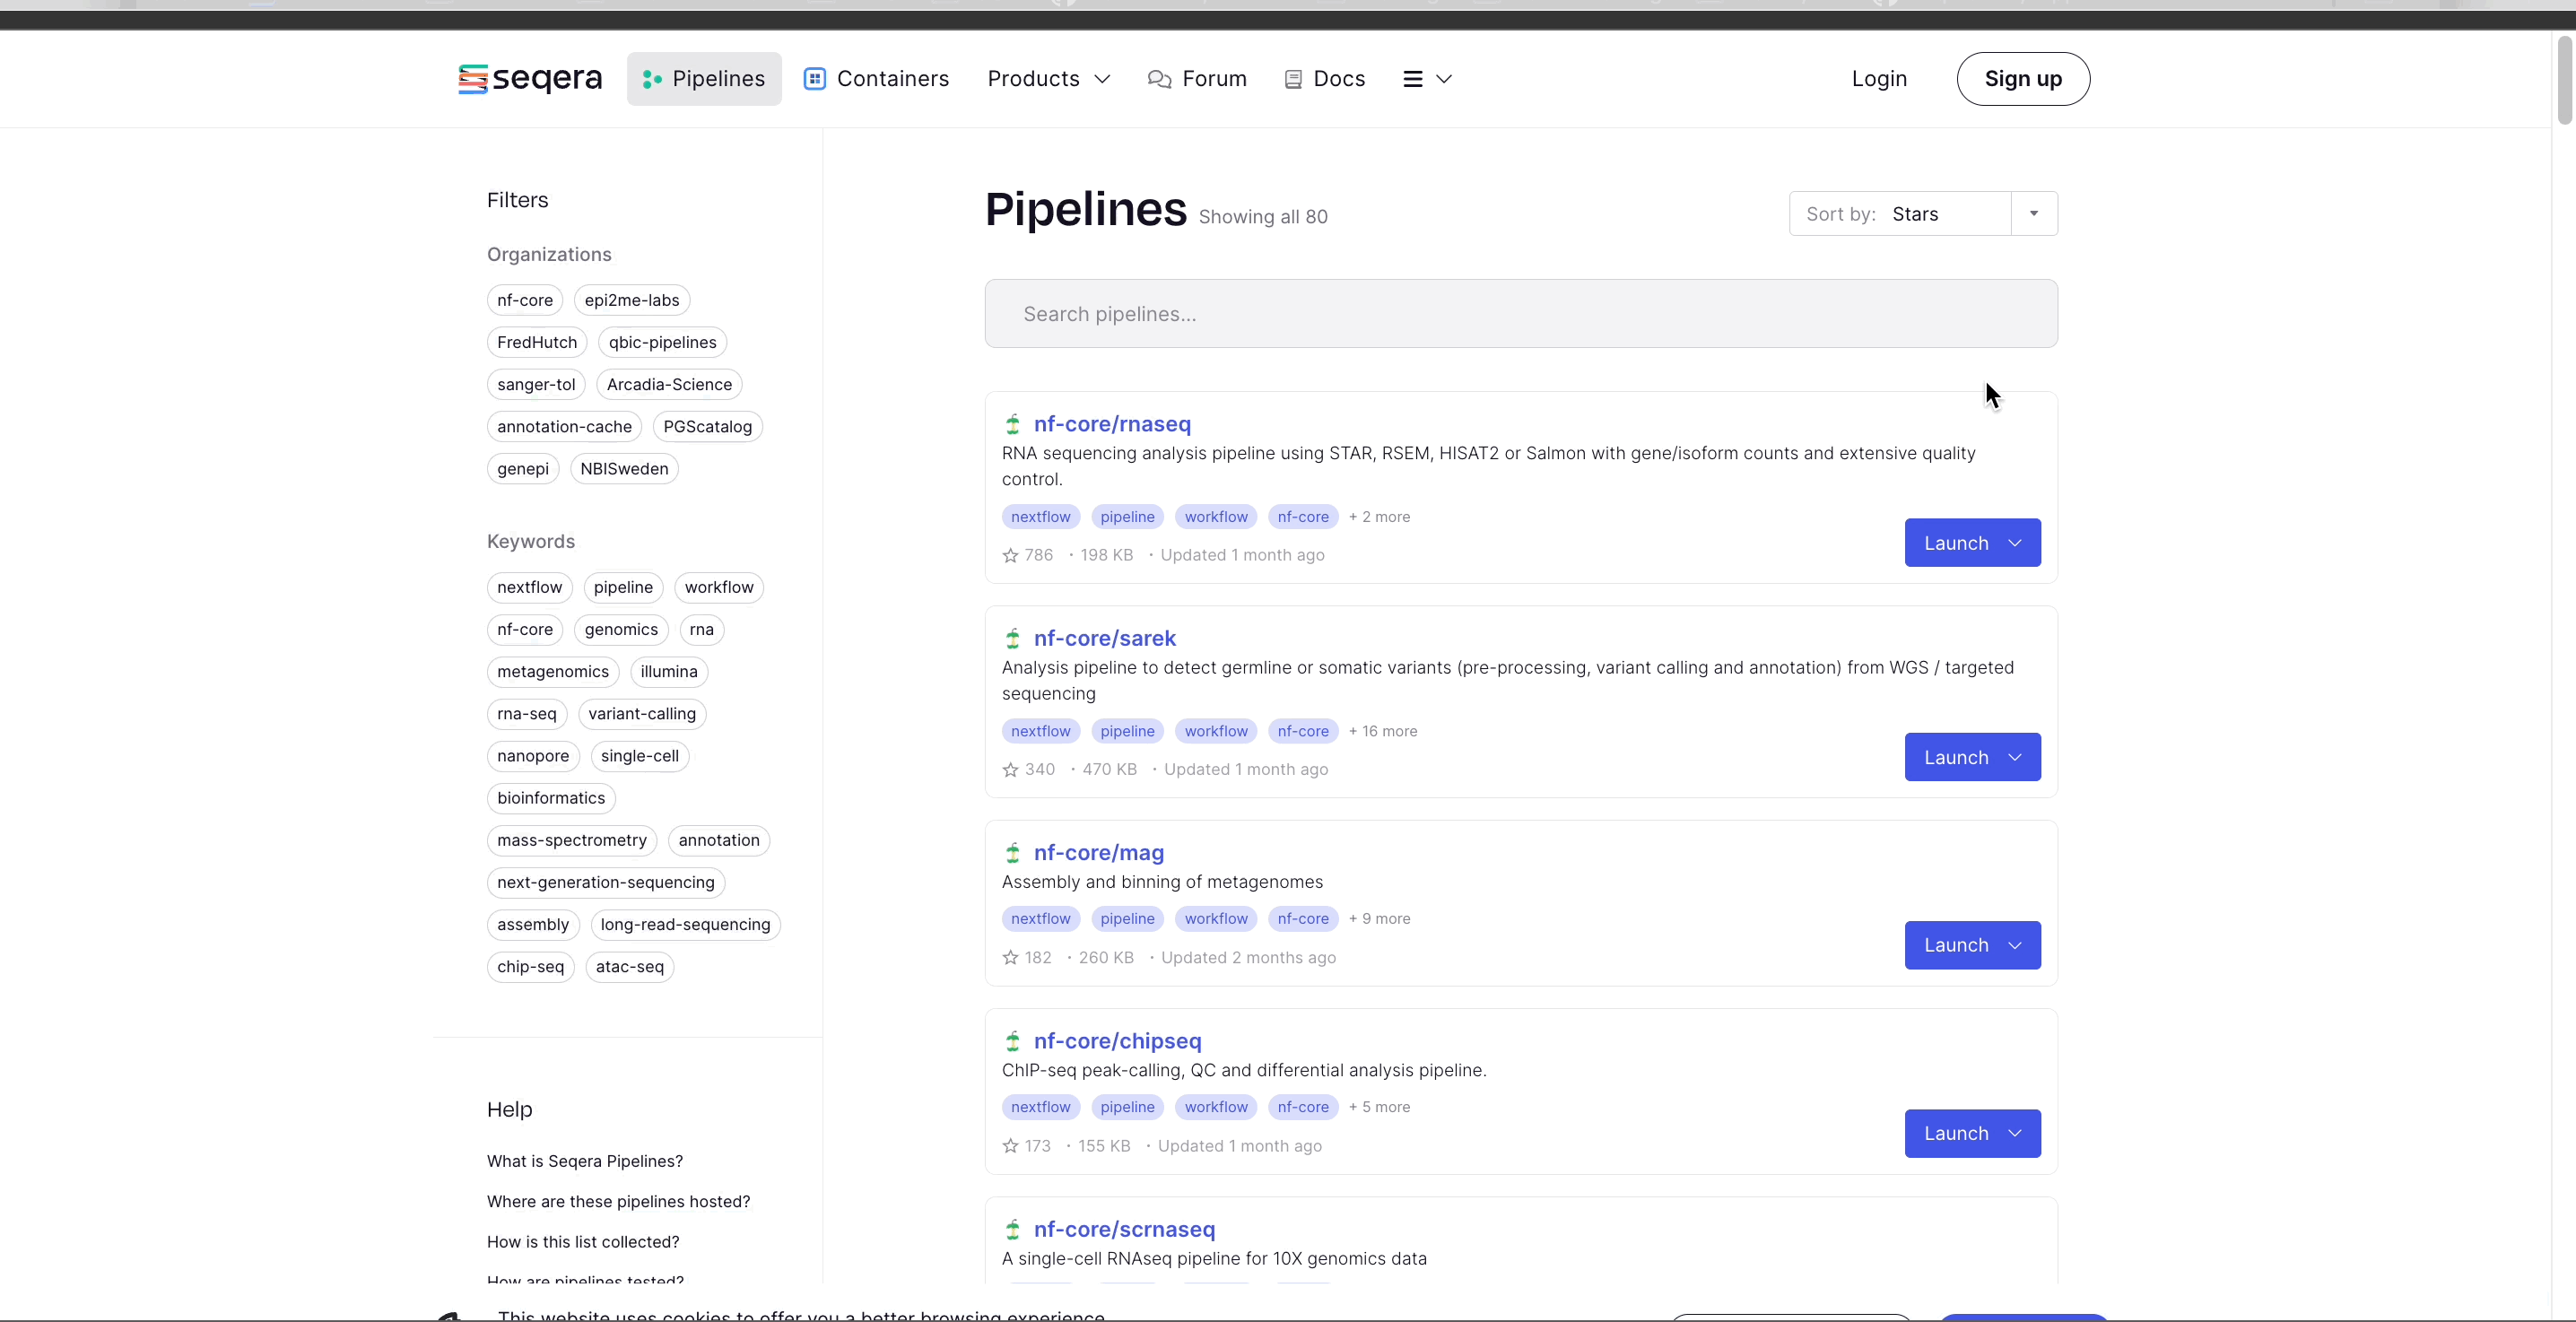Click the Forum chat bubble icon
Image resolution: width=2576 pixels, height=1322 pixels.
[1160, 79]
